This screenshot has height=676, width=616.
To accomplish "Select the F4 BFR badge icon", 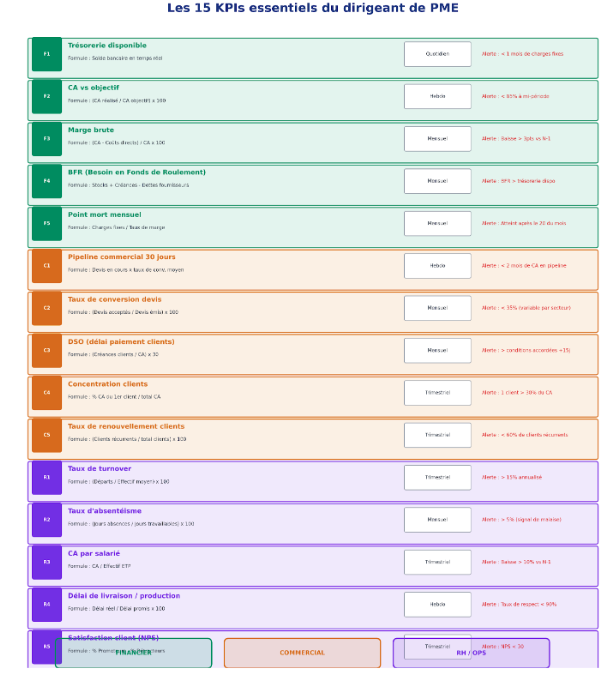I will tap(46, 181).
